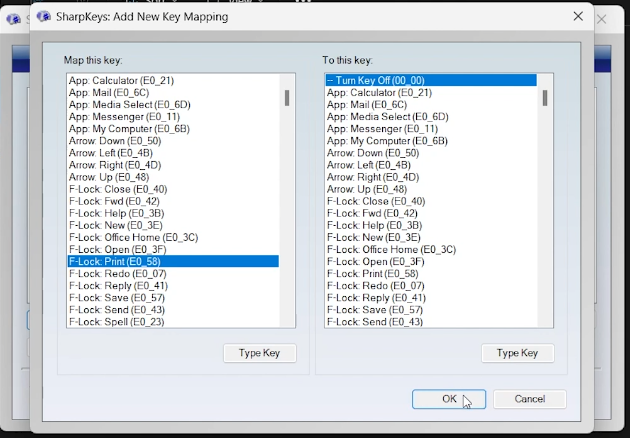Screen dimensions: 630x438
Task: Click the right list scrollbar thumb
Action: click(x=545, y=98)
